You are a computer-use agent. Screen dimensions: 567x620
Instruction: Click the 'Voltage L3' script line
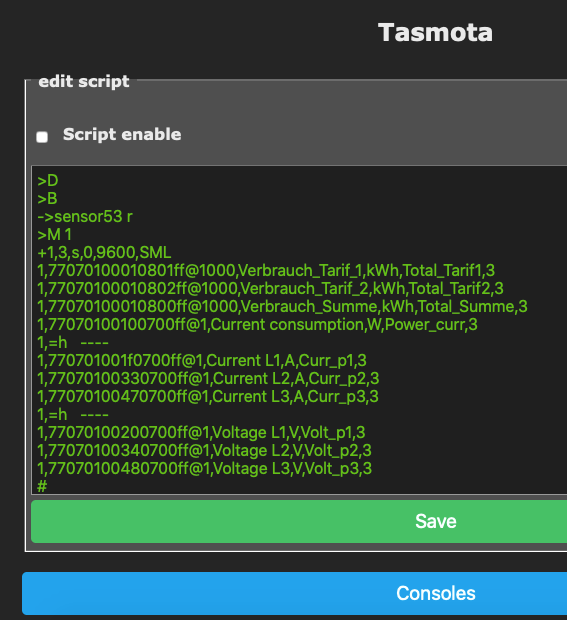204,468
